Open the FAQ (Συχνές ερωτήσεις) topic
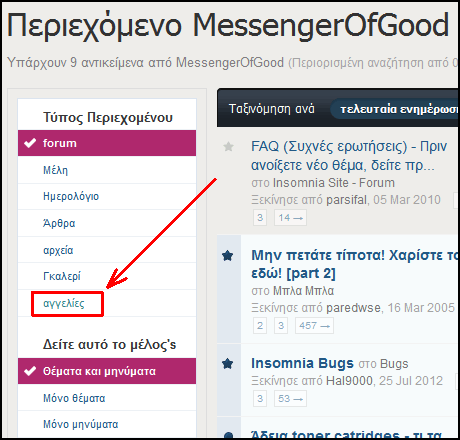 [349, 155]
